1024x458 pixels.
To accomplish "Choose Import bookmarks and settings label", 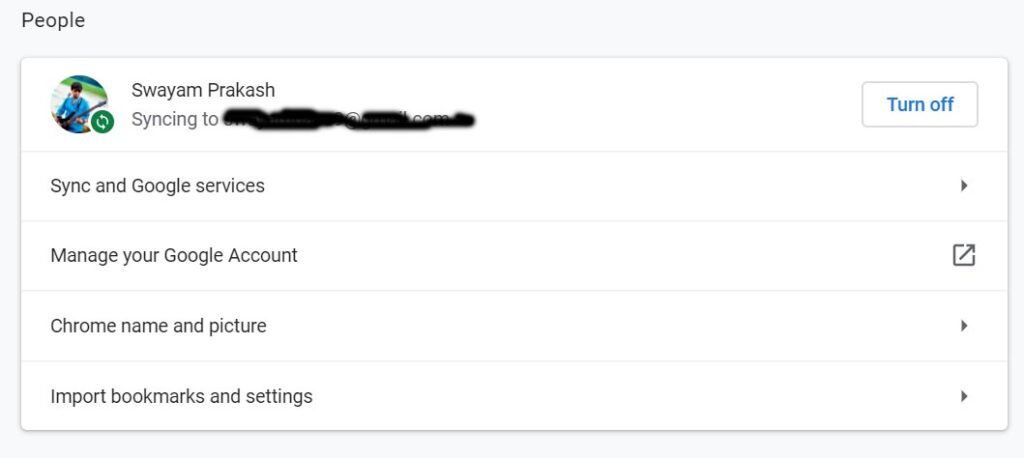I will pos(181,397).
